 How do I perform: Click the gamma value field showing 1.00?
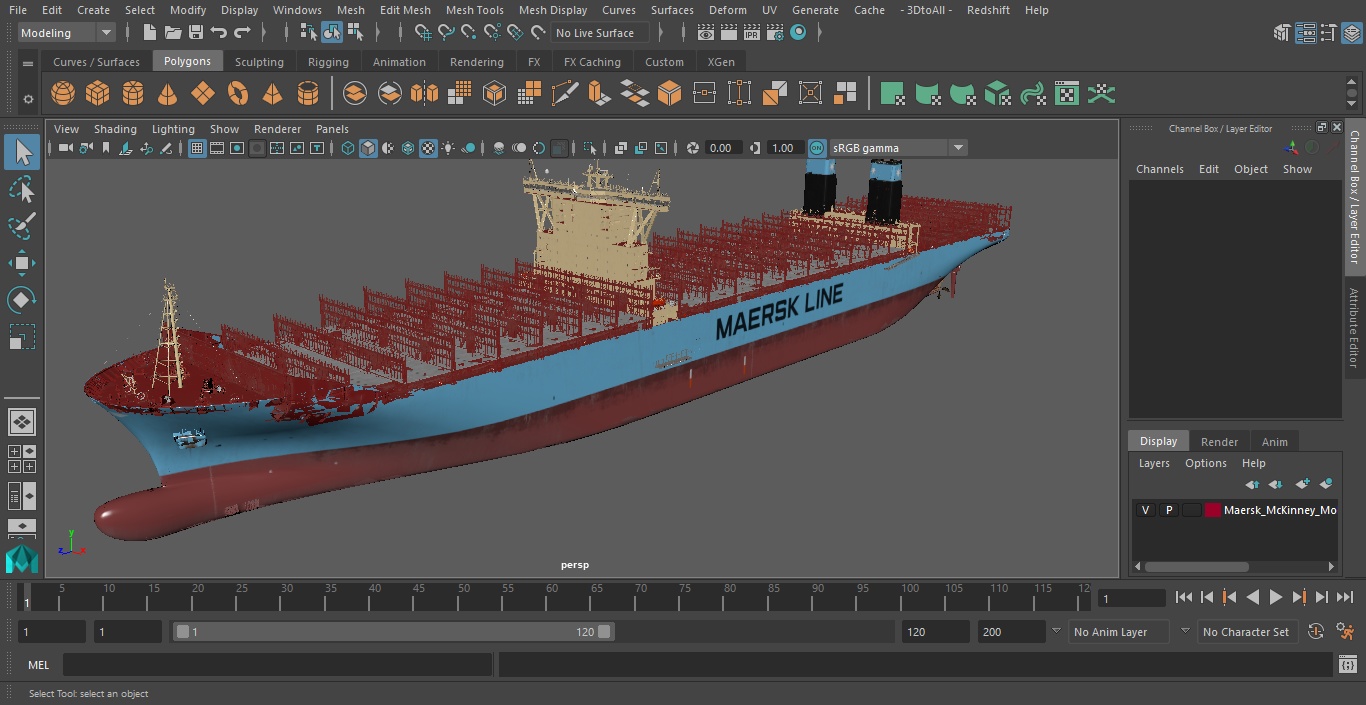783,148
